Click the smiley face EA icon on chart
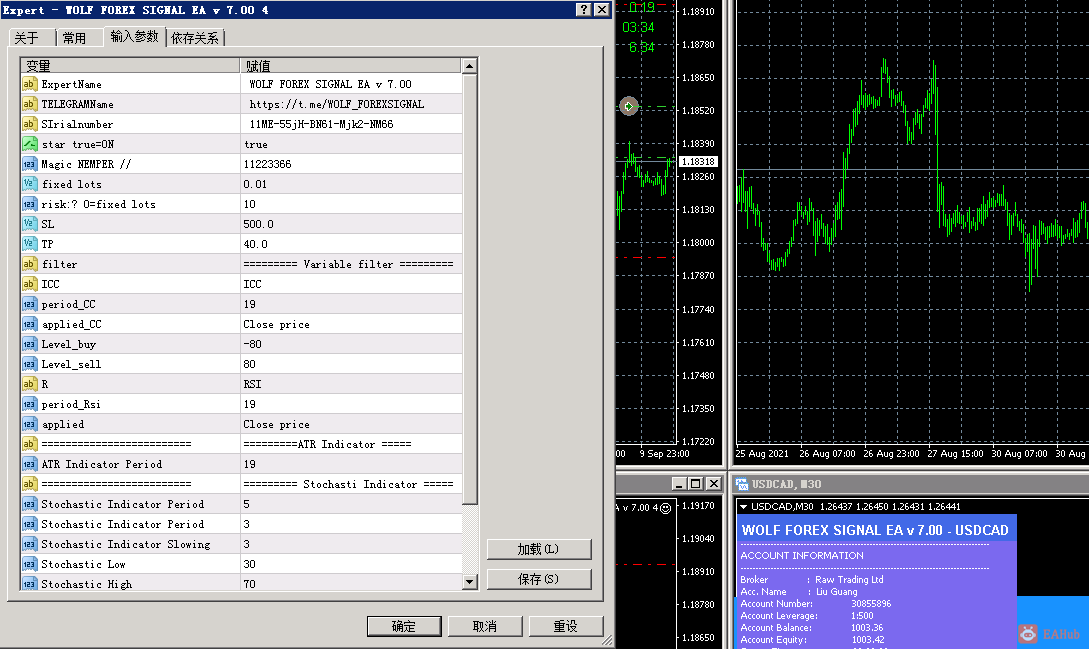The width and height of the screenshot is (1089, 649). [665, 508]
